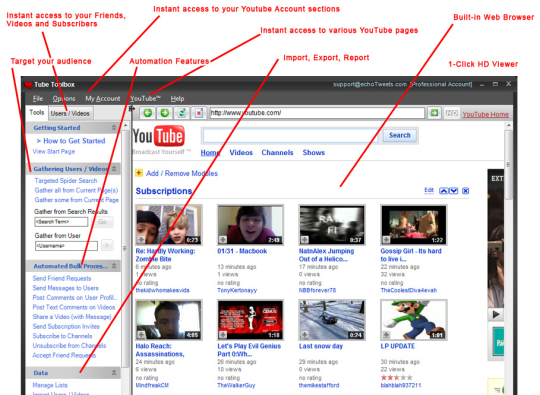Screen dimensions: 540x395
Task: Add 'NatnAlex Jumping' video to queue icon
Action: [304, 239]
